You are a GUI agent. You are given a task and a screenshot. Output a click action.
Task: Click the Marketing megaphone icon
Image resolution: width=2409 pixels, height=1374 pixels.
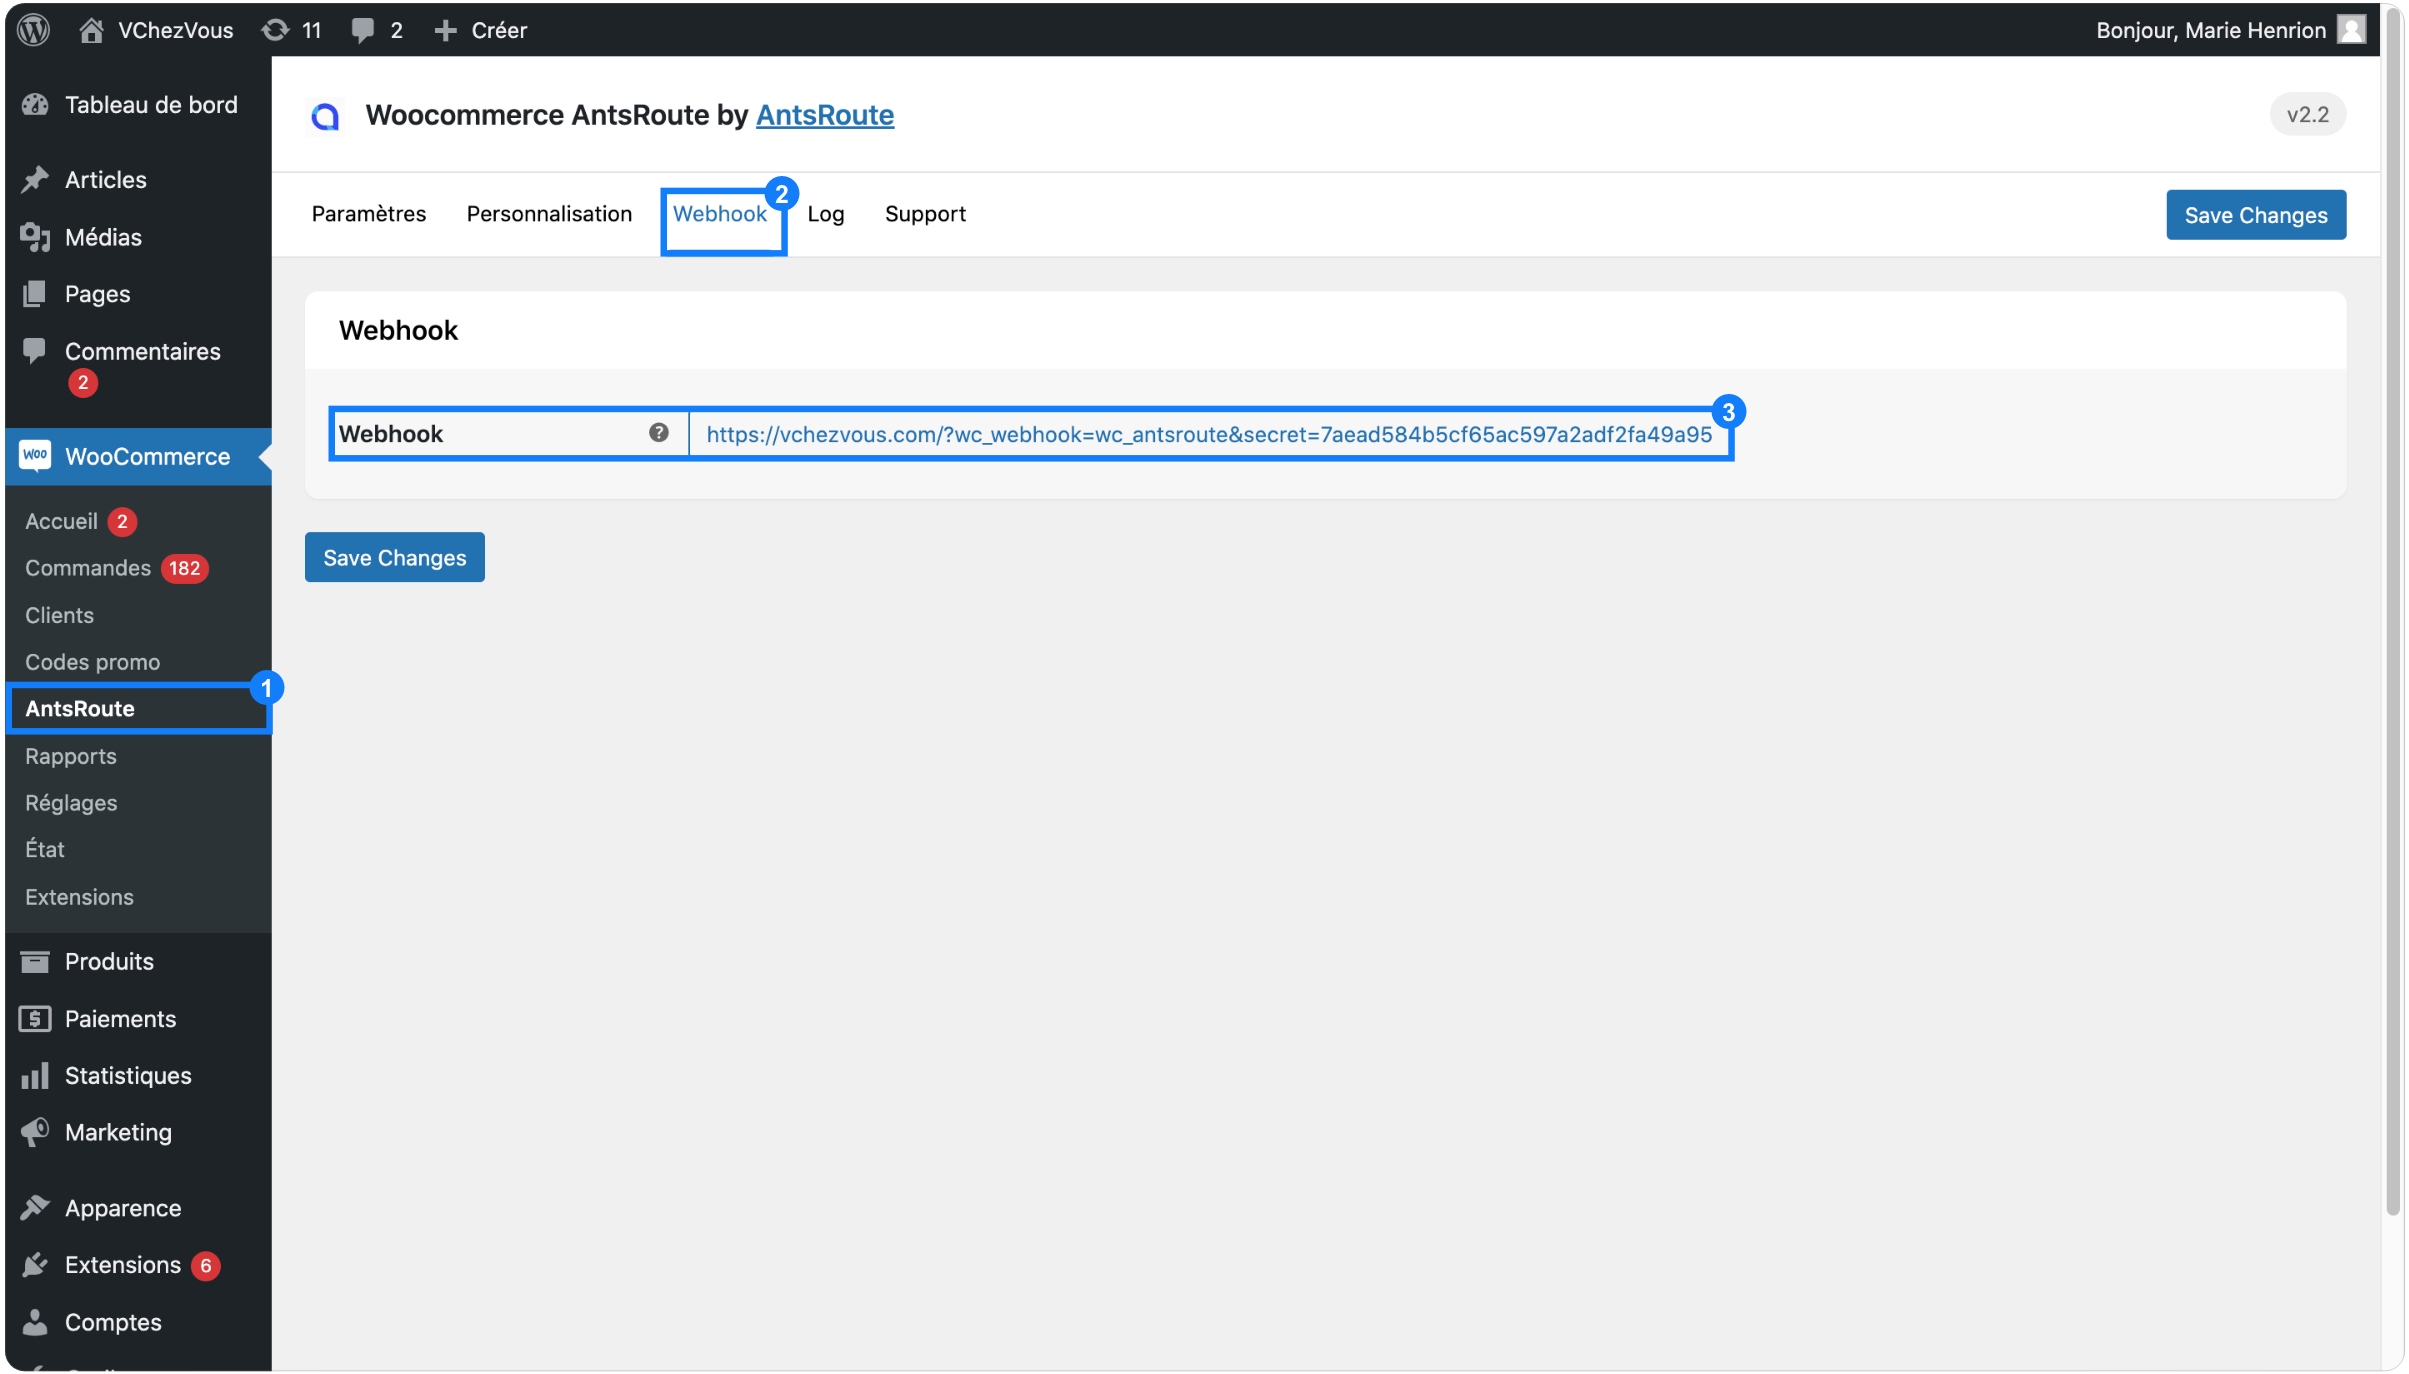click(35, 1132)
